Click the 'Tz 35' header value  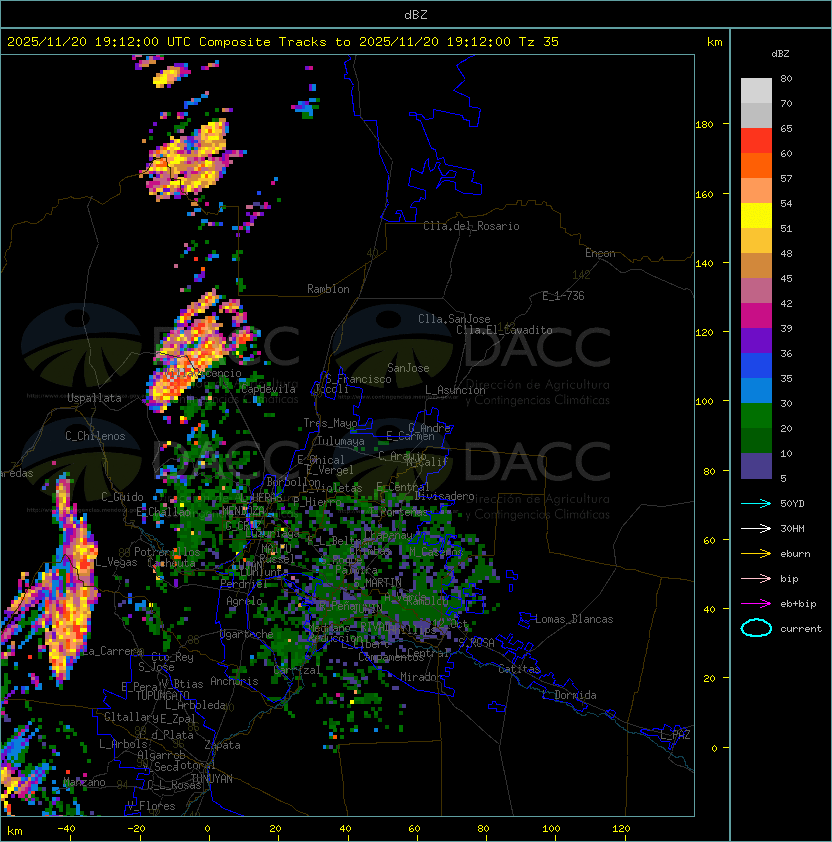[539, 42]
